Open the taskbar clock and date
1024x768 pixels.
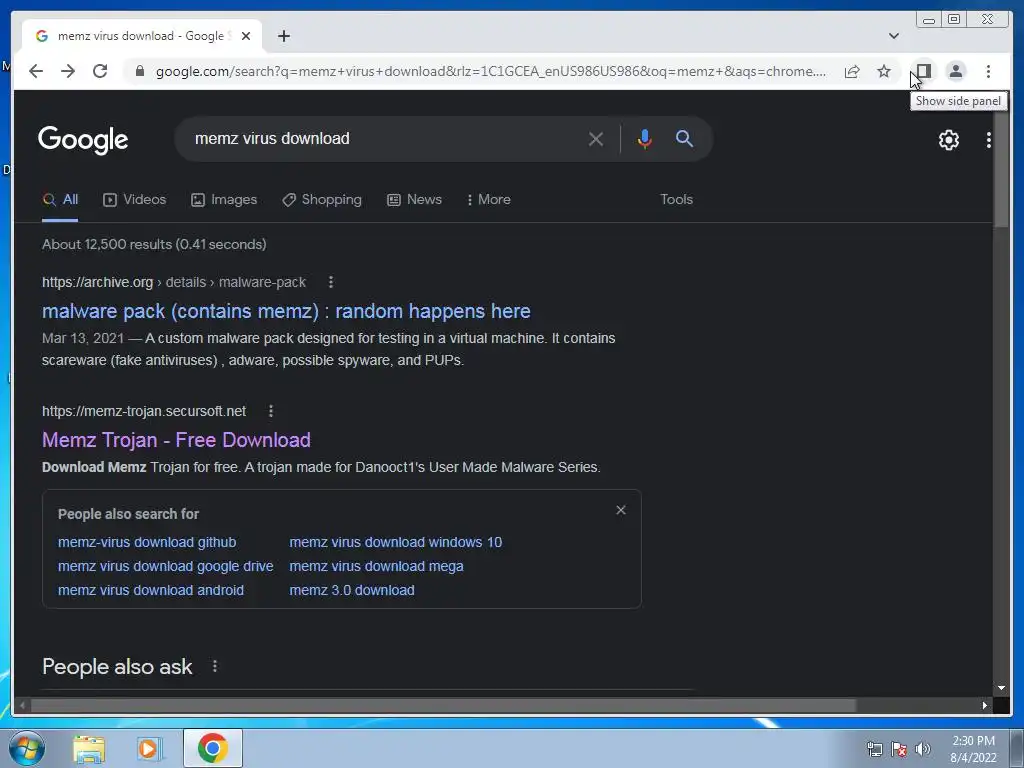click(x=973, y=749)
